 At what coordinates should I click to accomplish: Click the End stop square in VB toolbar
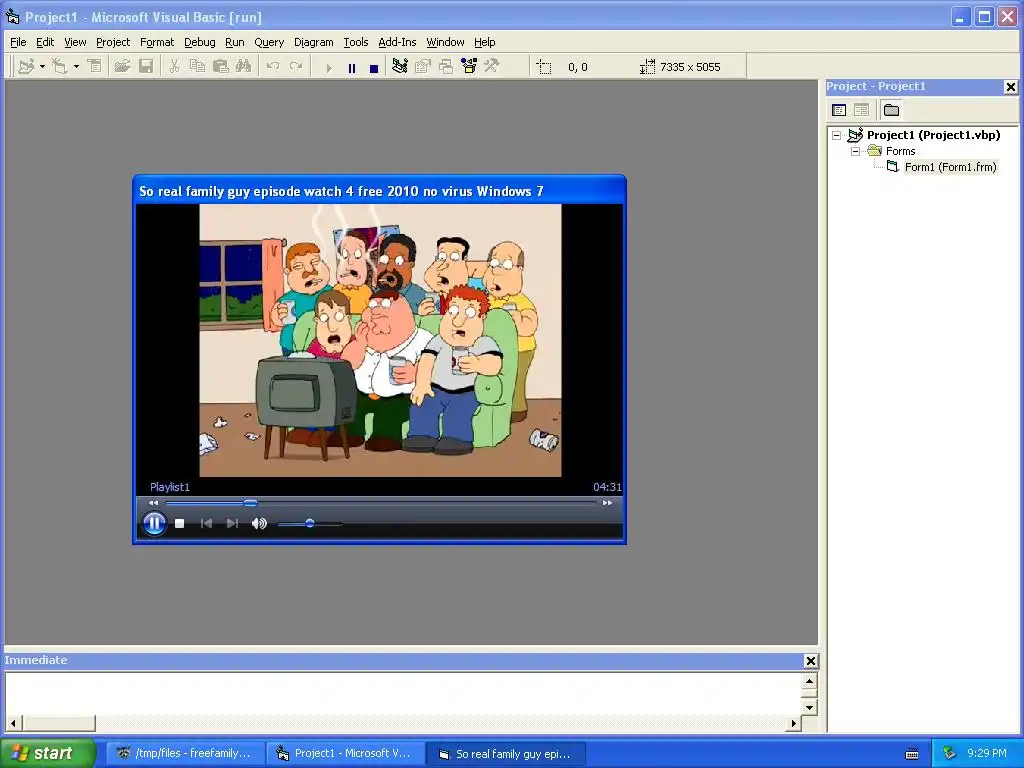(374, 67)
